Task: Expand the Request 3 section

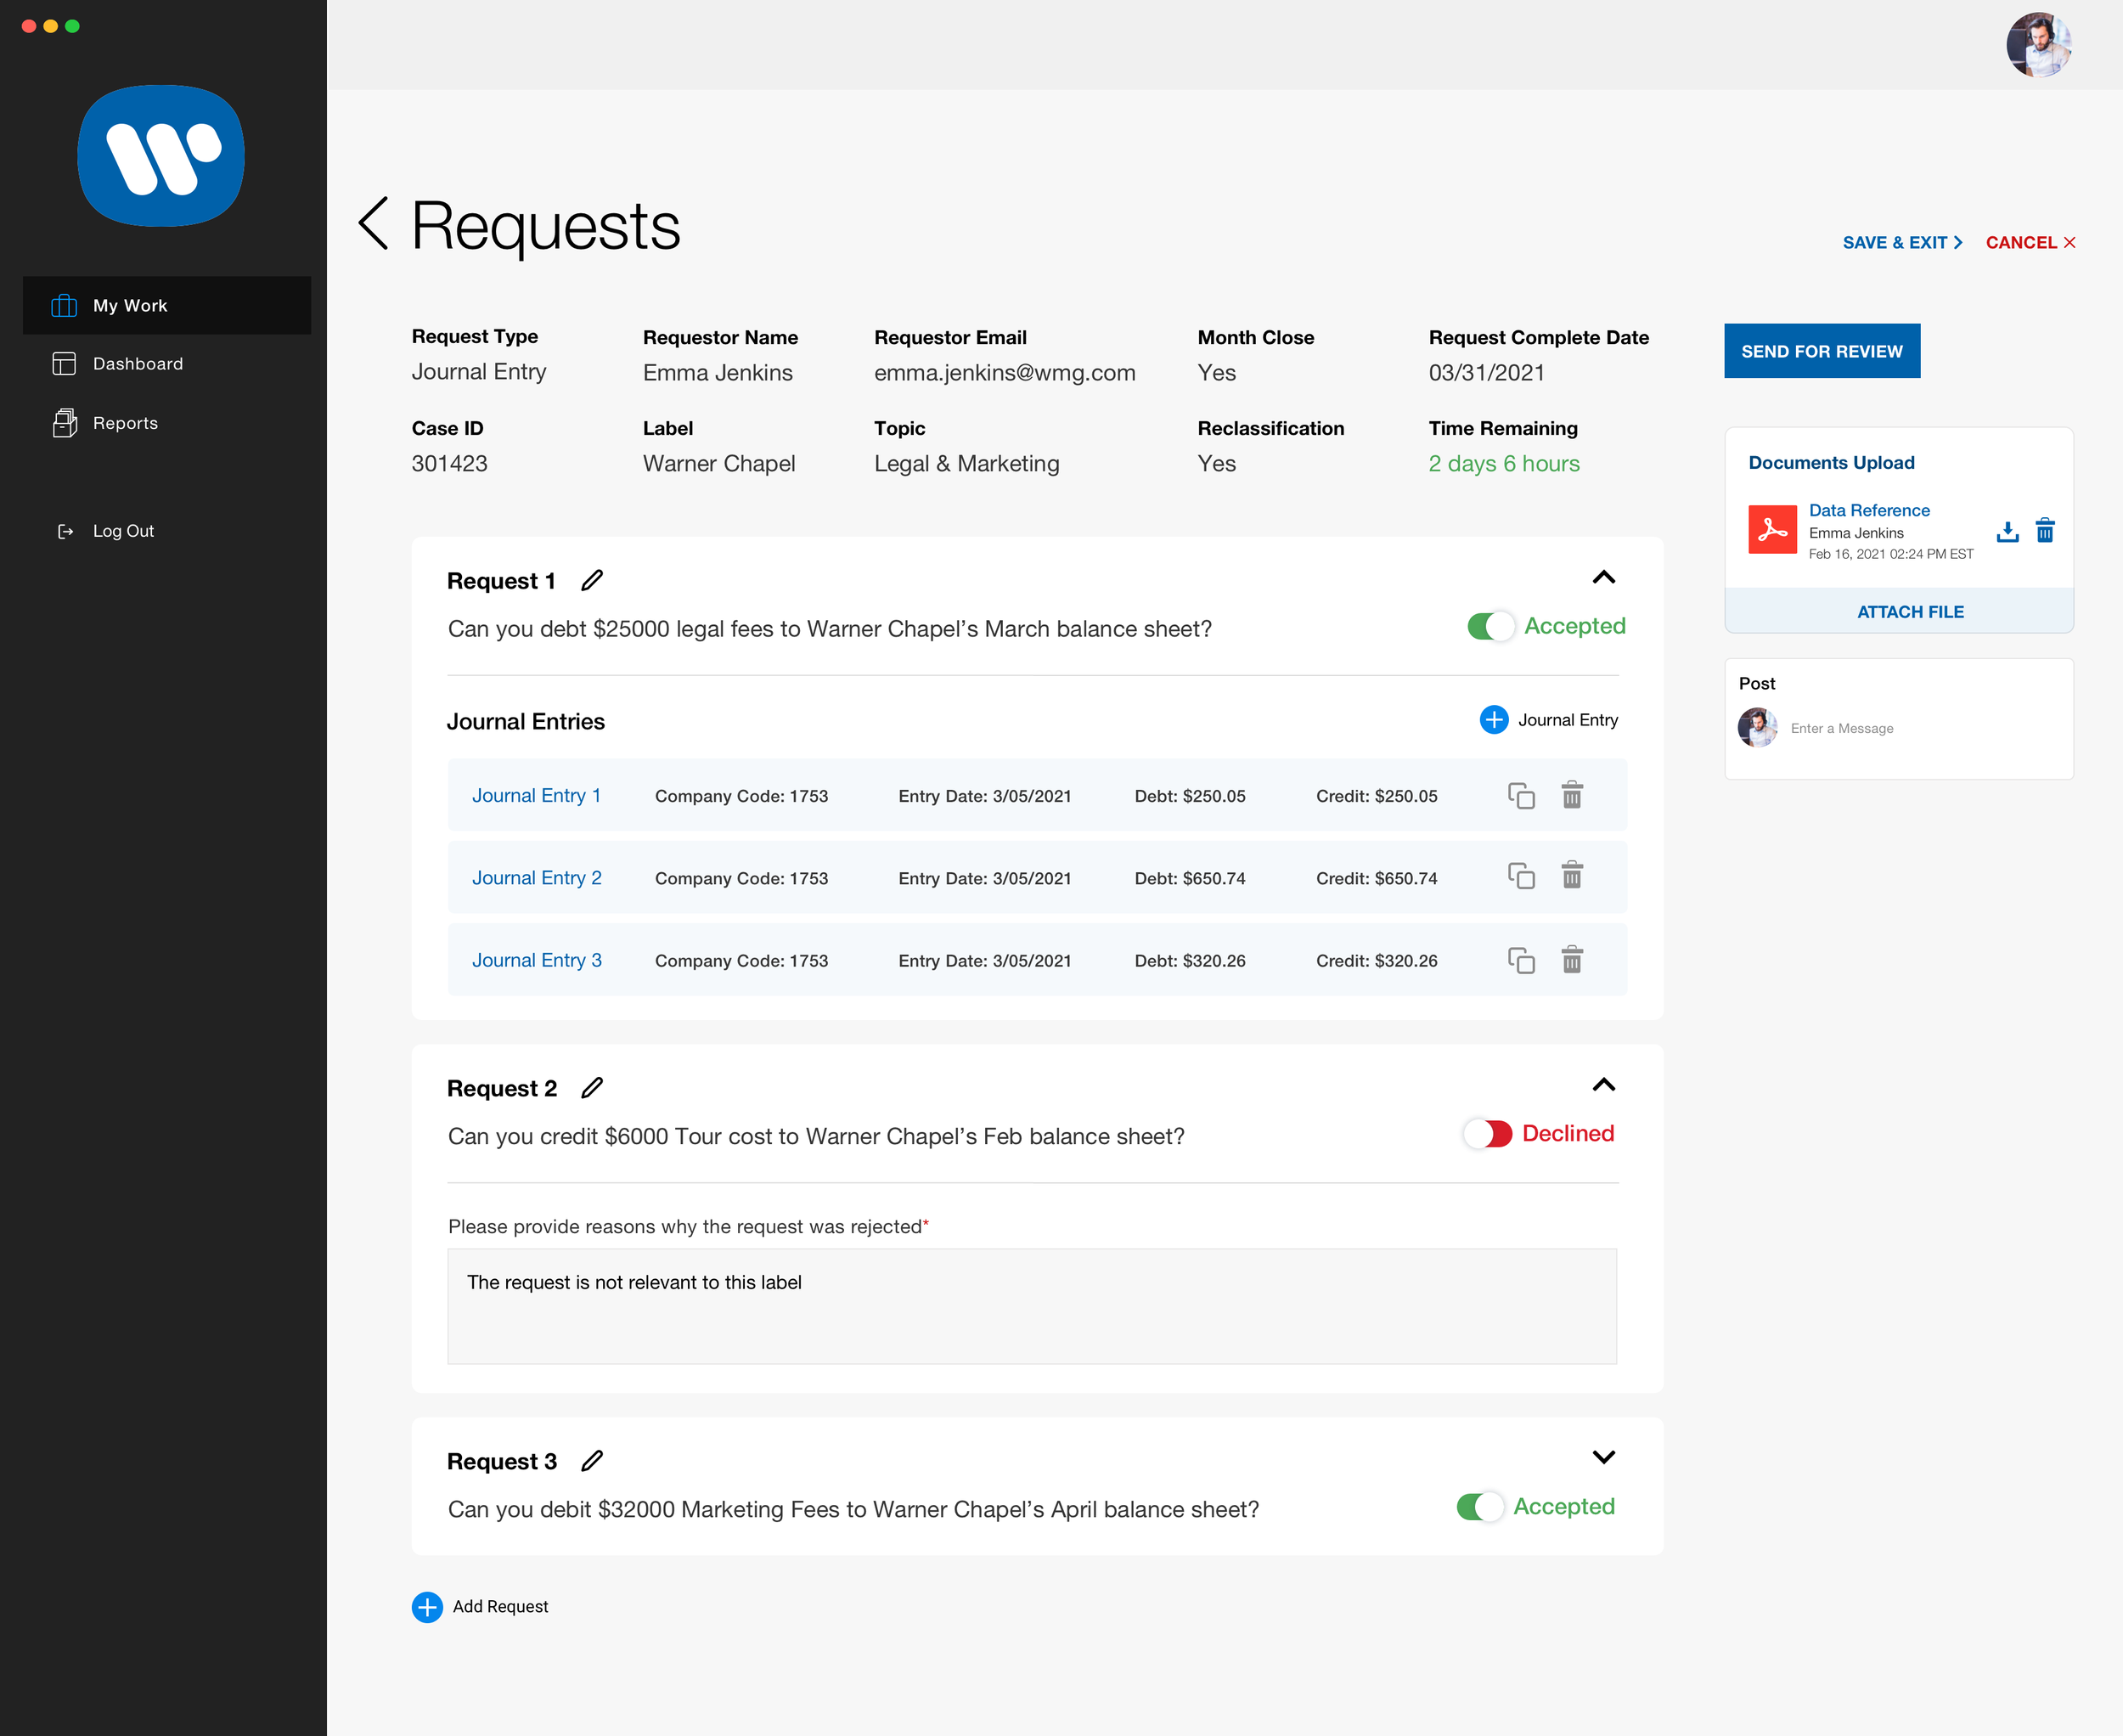Action: 1603,1457
